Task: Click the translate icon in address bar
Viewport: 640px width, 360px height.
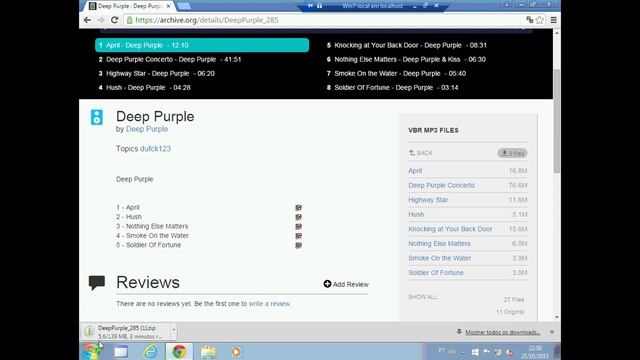Action: [x=530, y=20]
